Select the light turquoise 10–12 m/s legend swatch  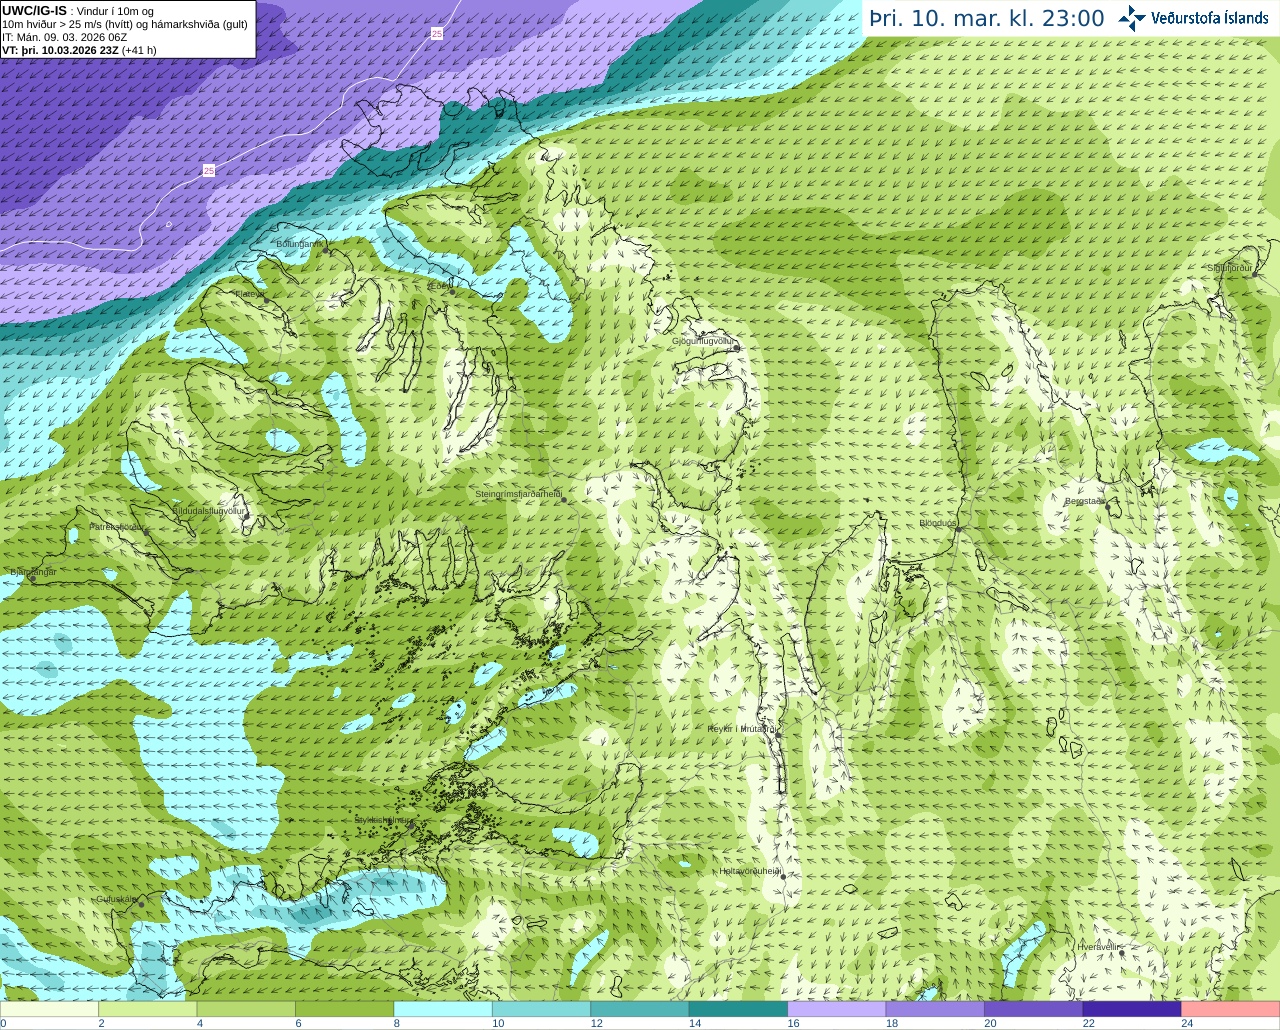tap(542, 1009)
